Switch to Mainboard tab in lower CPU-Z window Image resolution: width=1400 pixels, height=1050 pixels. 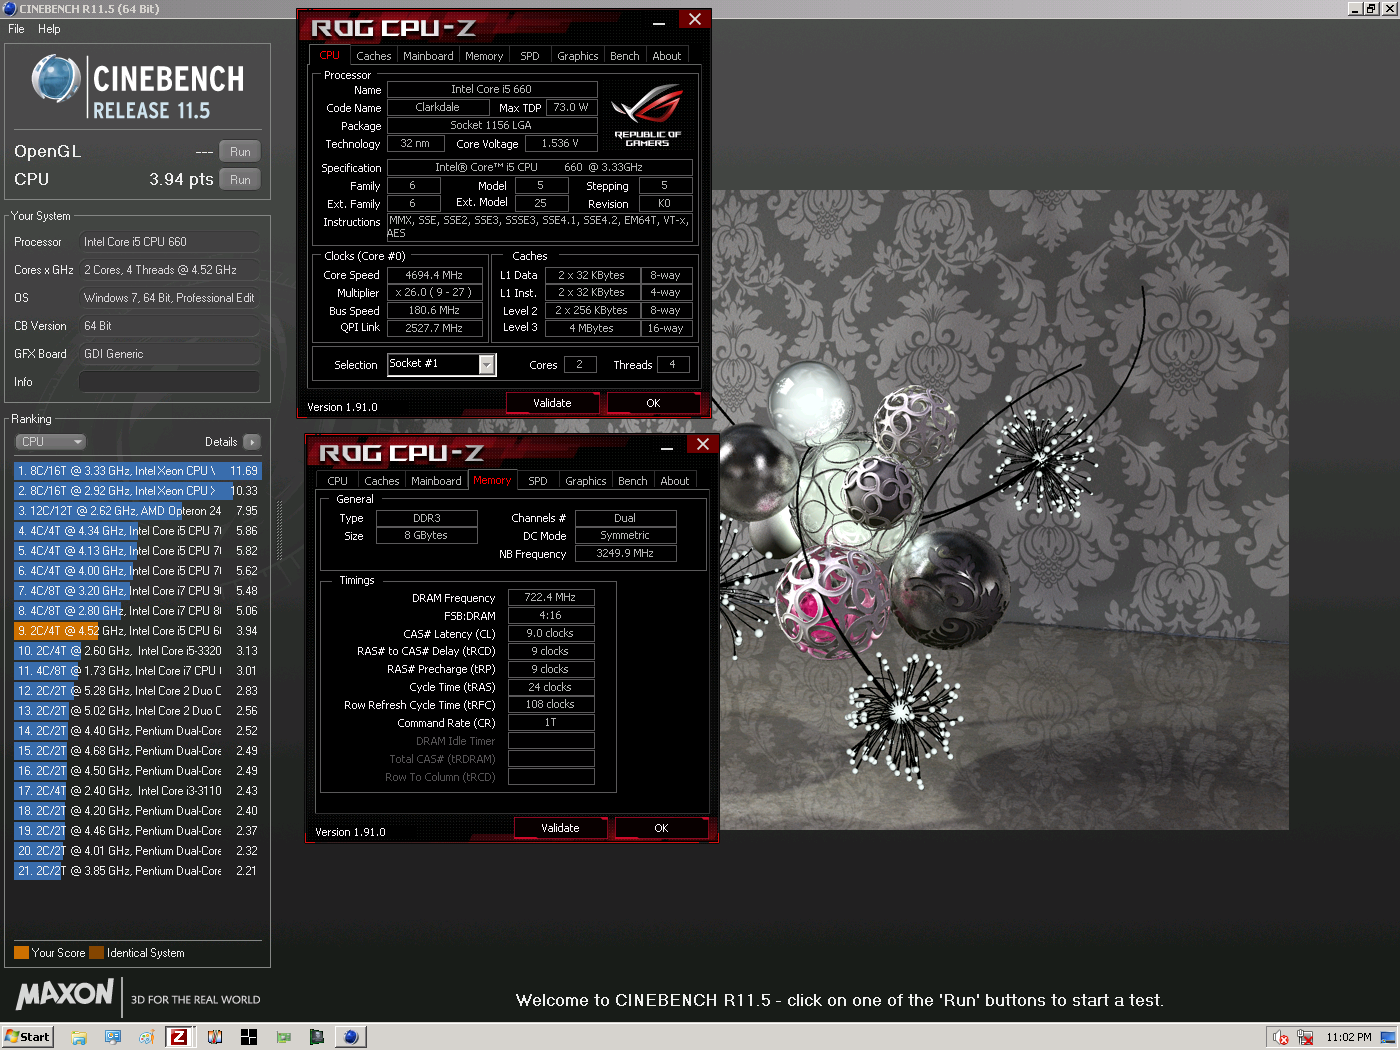click(x=436, y=481)
